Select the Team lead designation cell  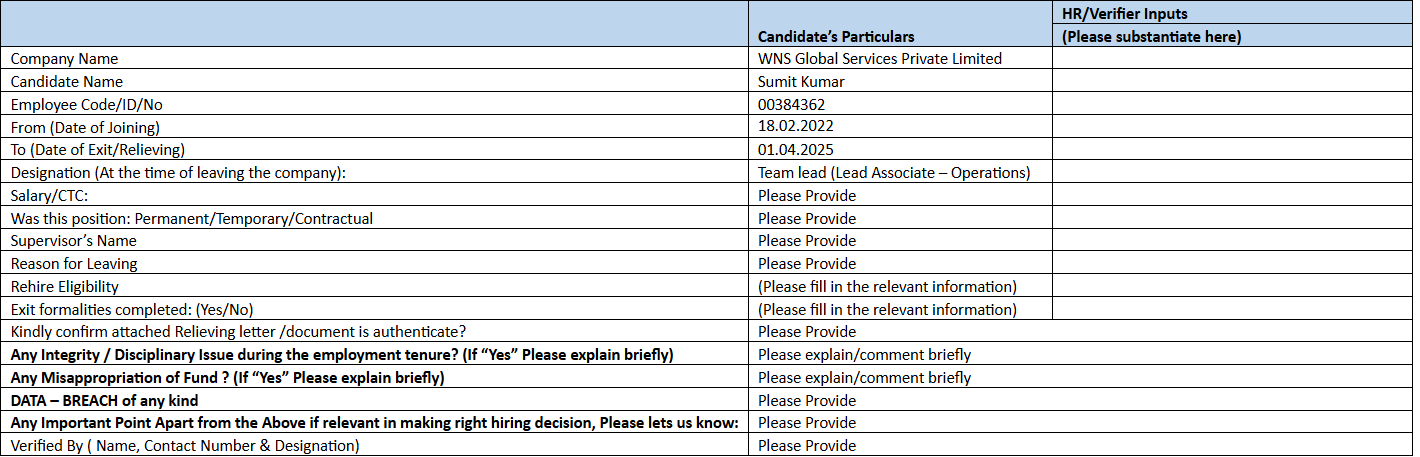(893, 173)
